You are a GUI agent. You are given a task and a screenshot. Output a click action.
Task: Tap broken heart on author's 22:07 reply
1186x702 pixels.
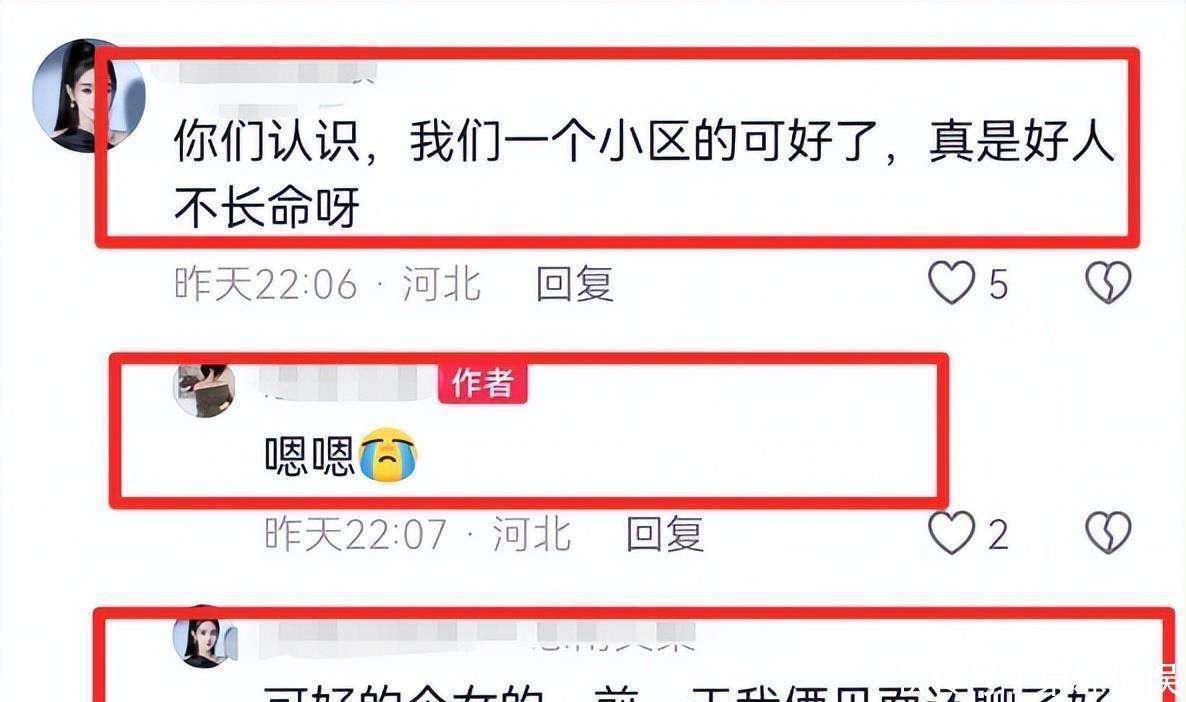click(1108, 533)
